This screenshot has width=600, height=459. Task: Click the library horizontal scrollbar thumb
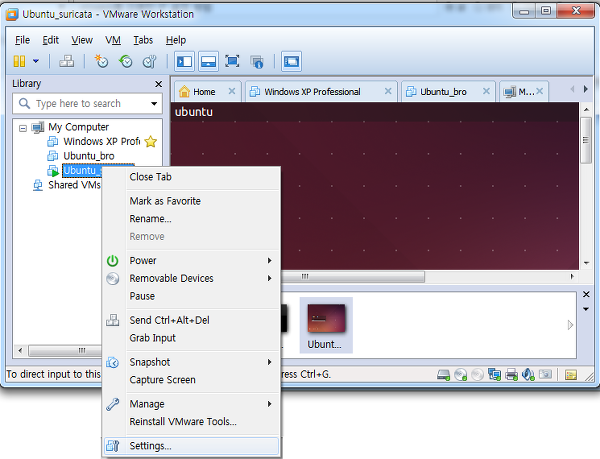click(65, 350)
